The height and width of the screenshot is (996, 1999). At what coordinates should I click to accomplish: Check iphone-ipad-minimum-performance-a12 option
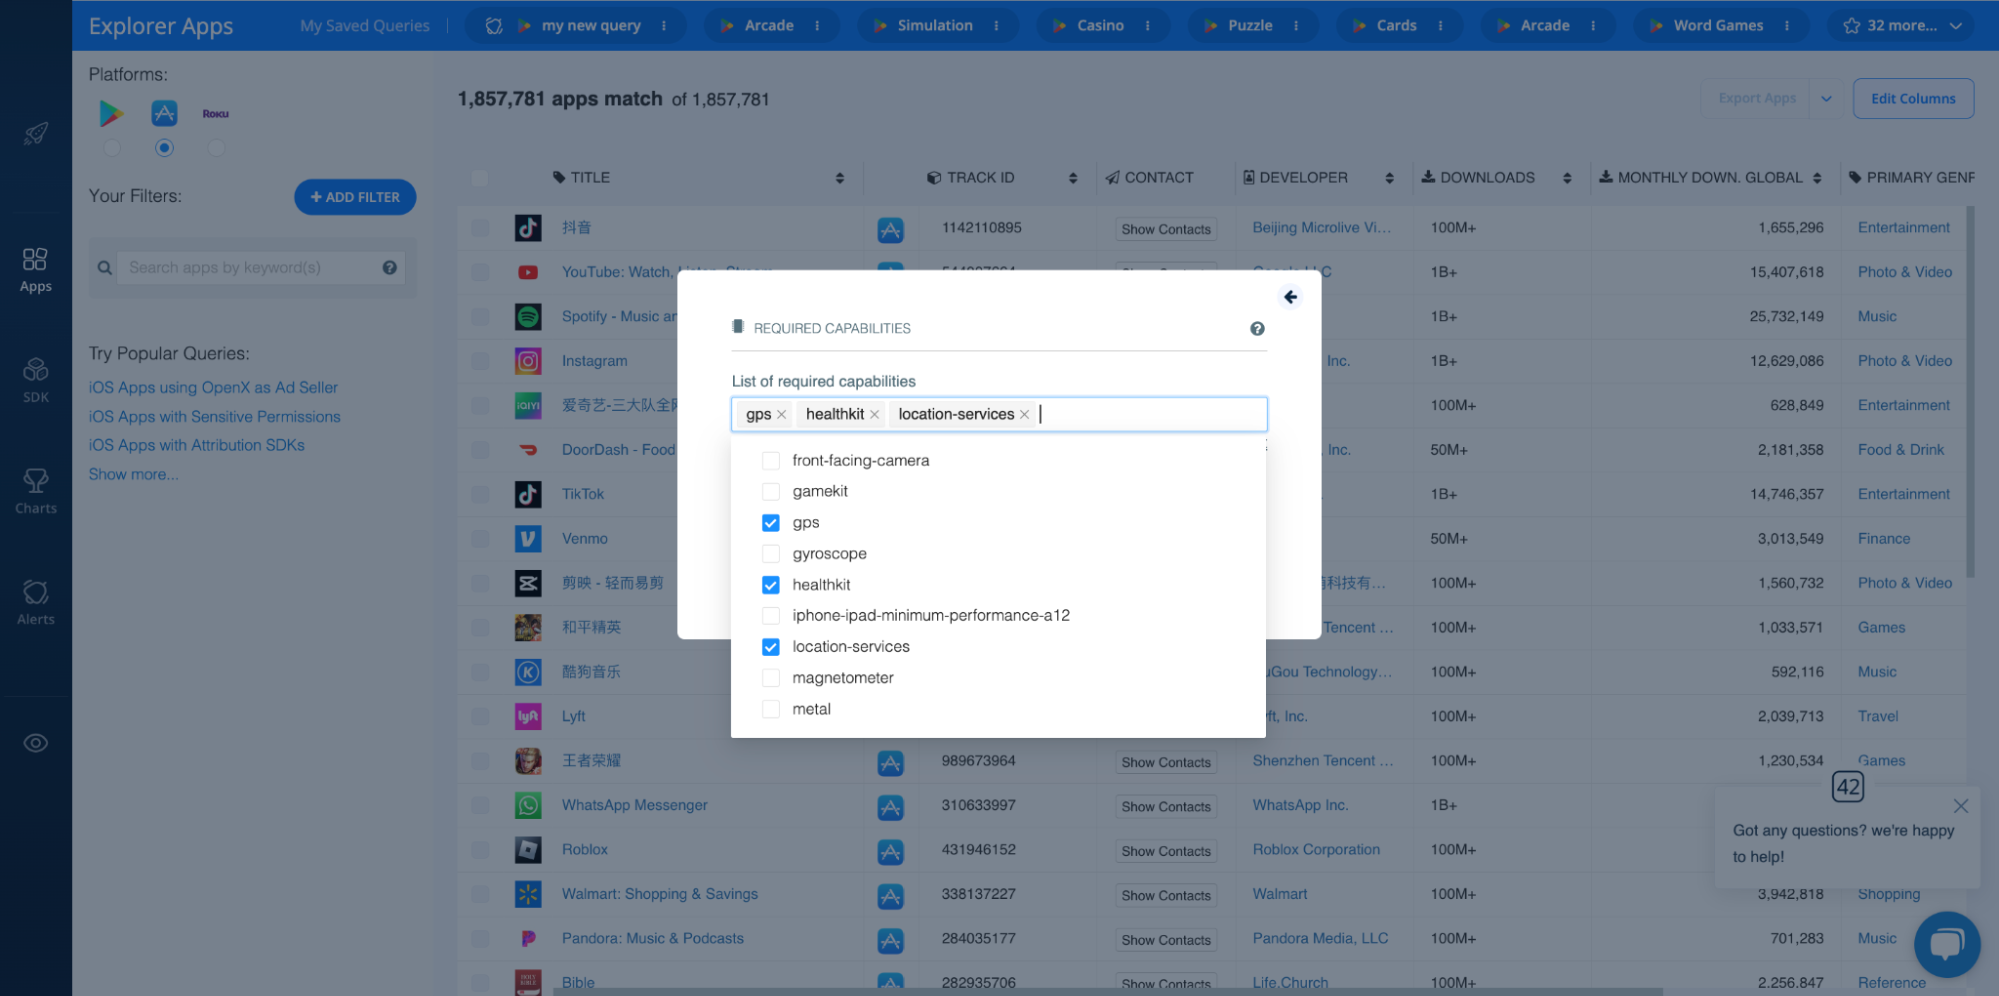coord(771,616)
